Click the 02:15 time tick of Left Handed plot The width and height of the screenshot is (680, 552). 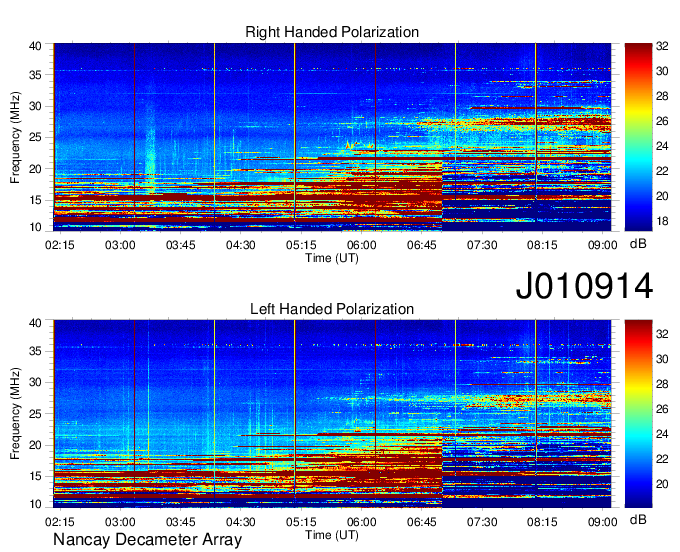(x=60, y=522)
